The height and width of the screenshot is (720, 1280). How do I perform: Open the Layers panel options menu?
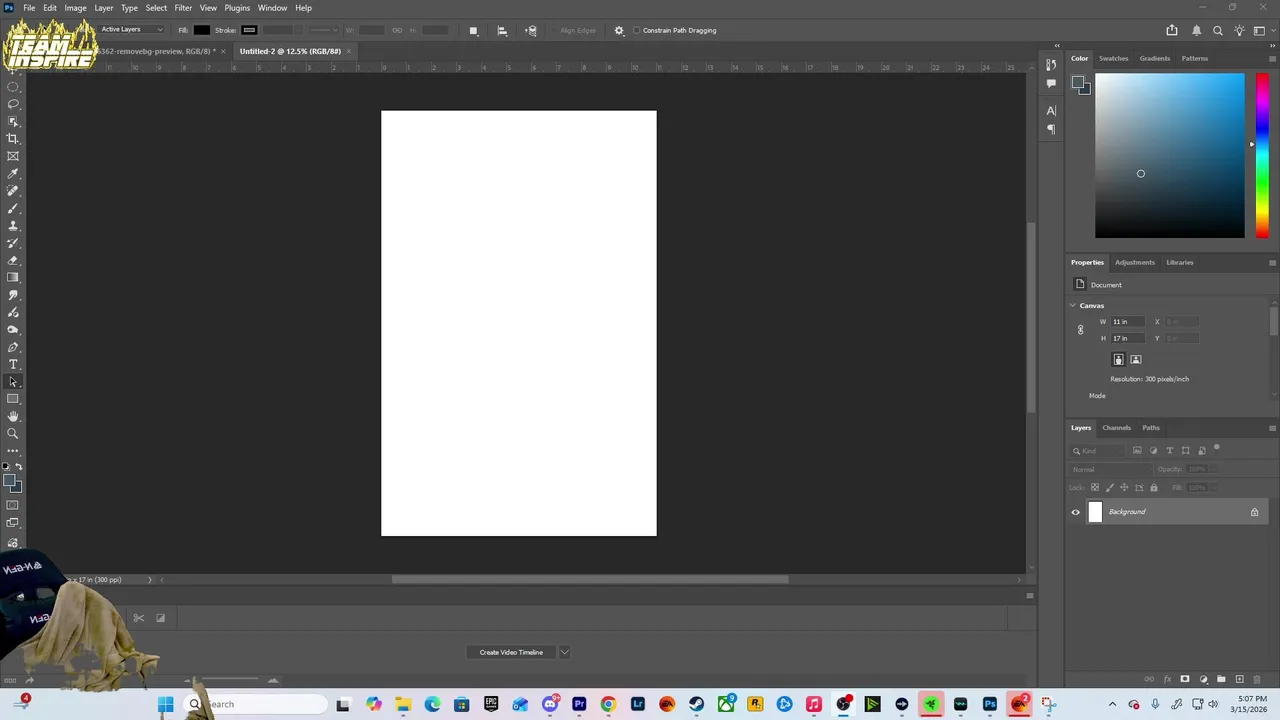pyautogui.click(x=1272, y=428)
